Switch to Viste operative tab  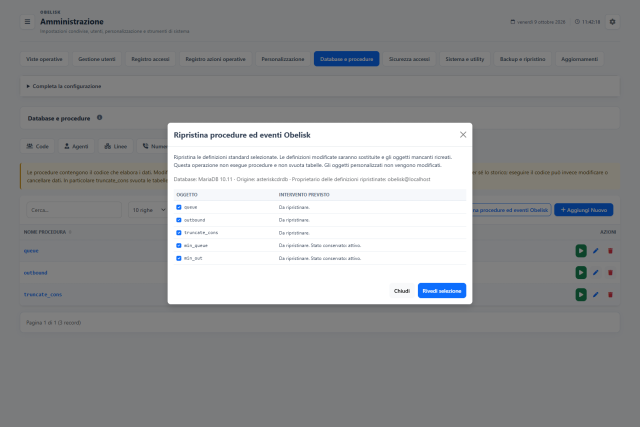44,59
